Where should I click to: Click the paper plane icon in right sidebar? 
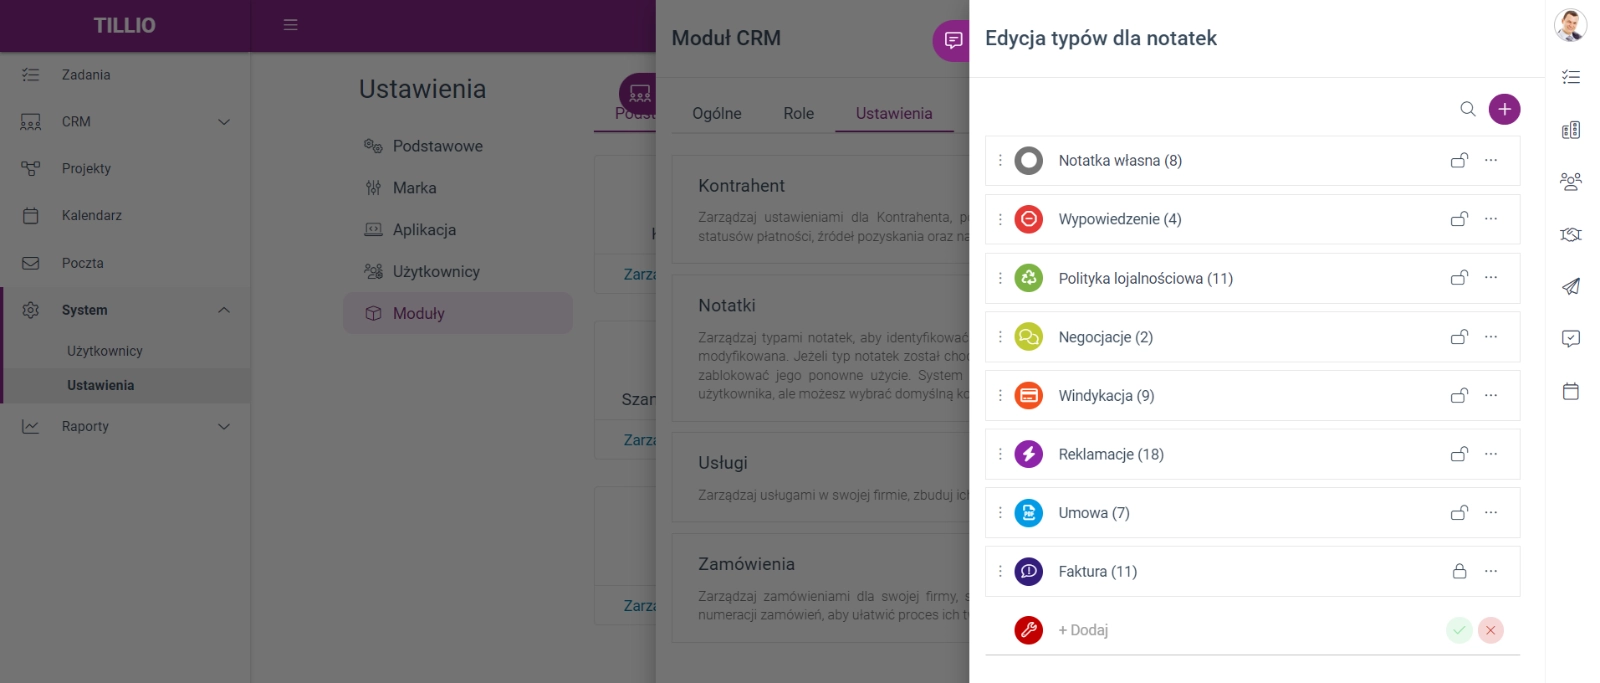[1570, 286]
